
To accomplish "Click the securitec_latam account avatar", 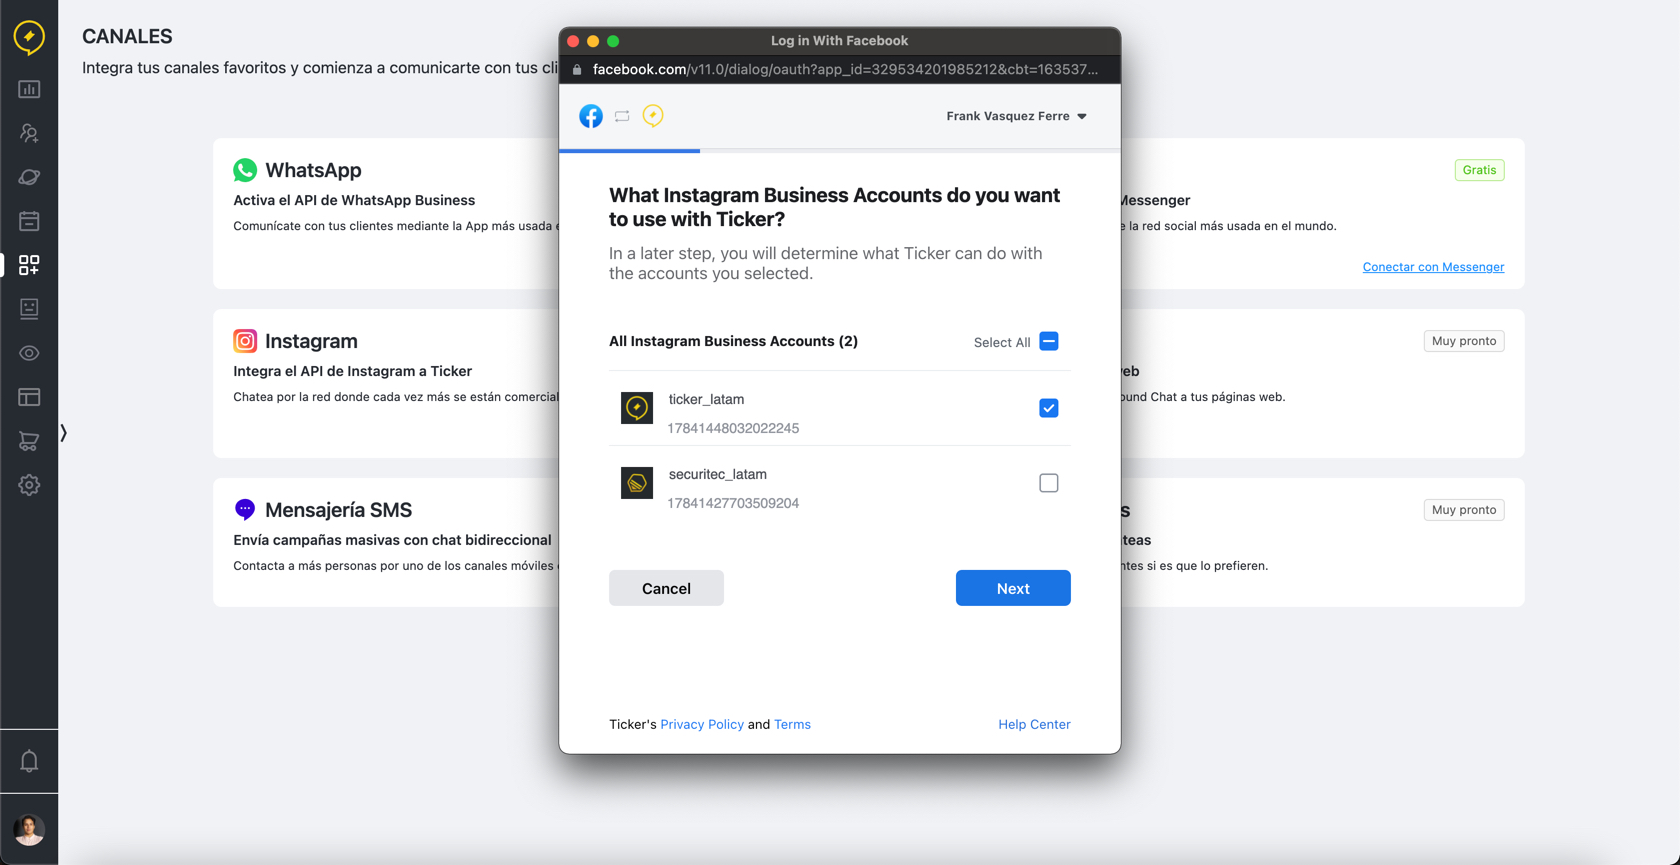I will tap(637, 483).
